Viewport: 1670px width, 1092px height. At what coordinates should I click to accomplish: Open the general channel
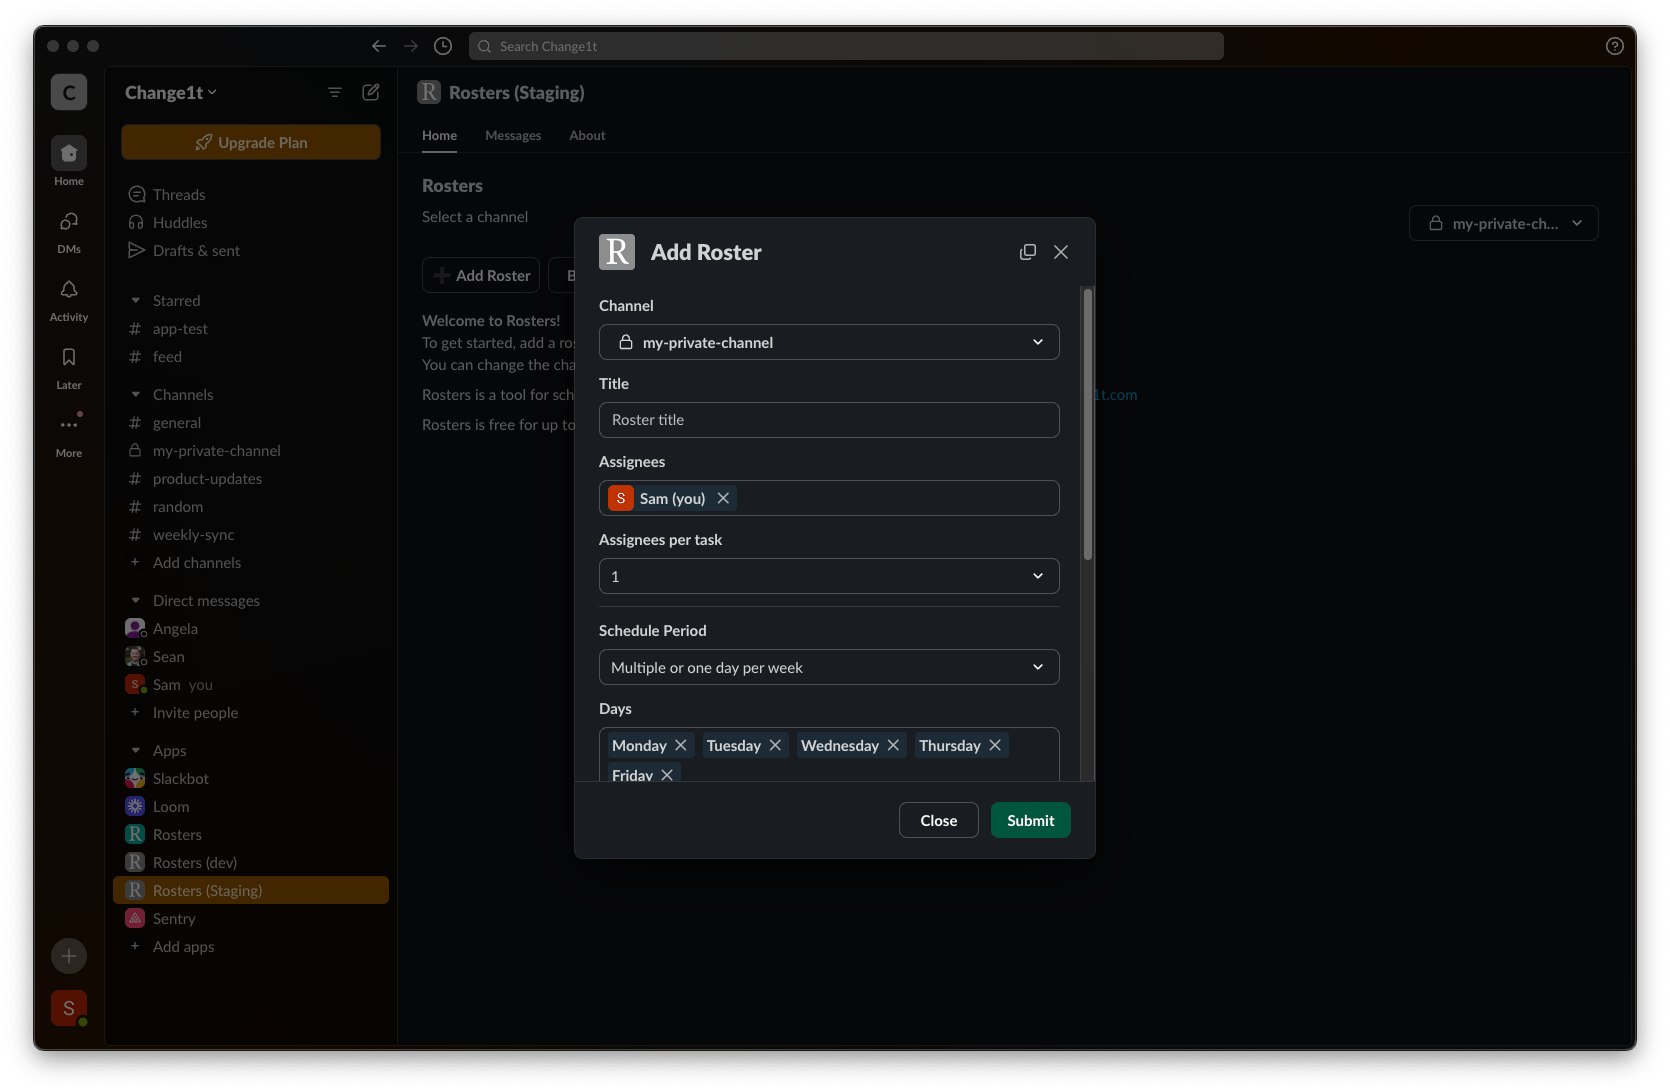pos(251,422)
